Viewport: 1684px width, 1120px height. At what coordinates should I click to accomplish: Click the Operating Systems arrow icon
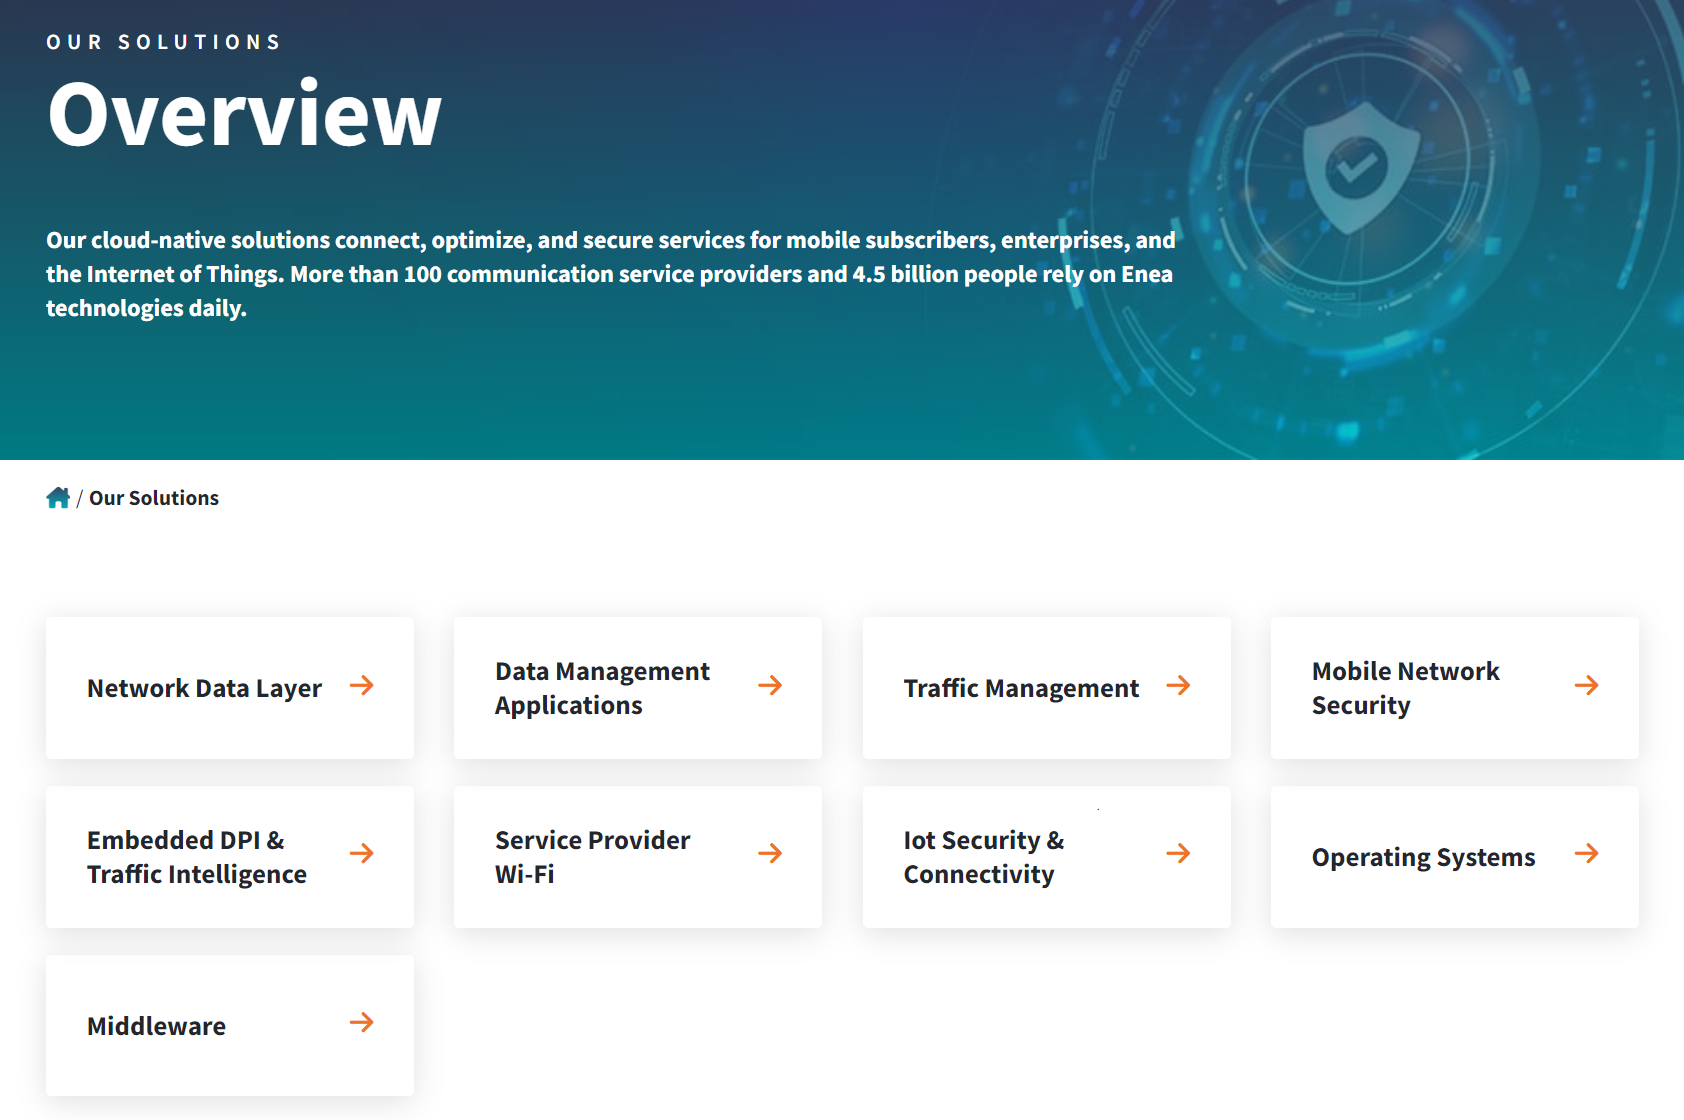1586,853
